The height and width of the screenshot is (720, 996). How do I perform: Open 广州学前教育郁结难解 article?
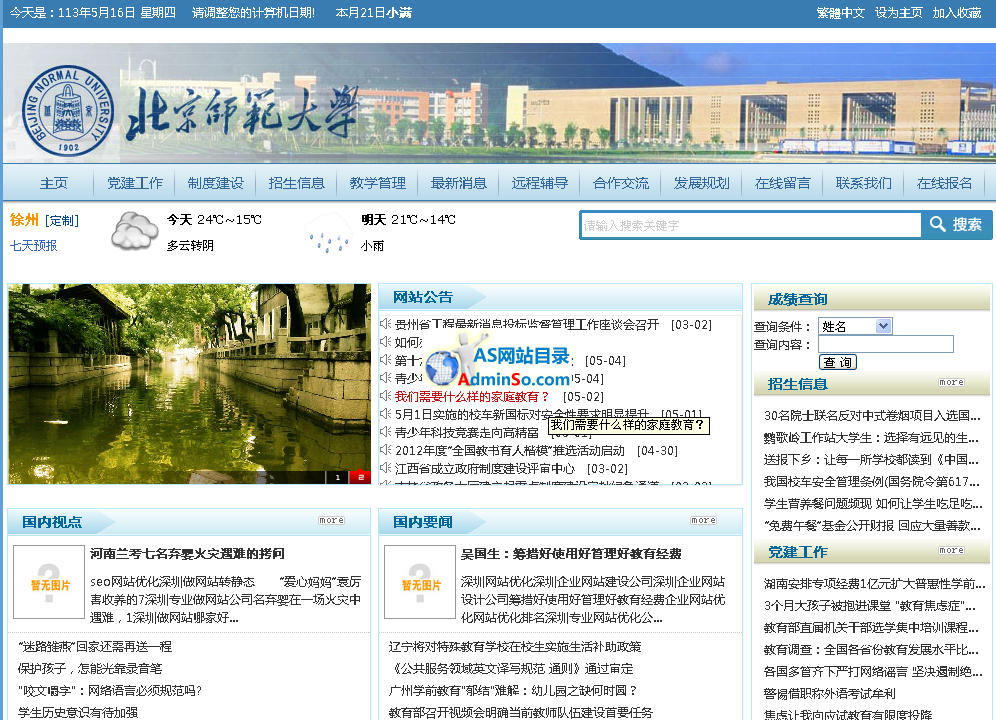(x=513, y=690)
